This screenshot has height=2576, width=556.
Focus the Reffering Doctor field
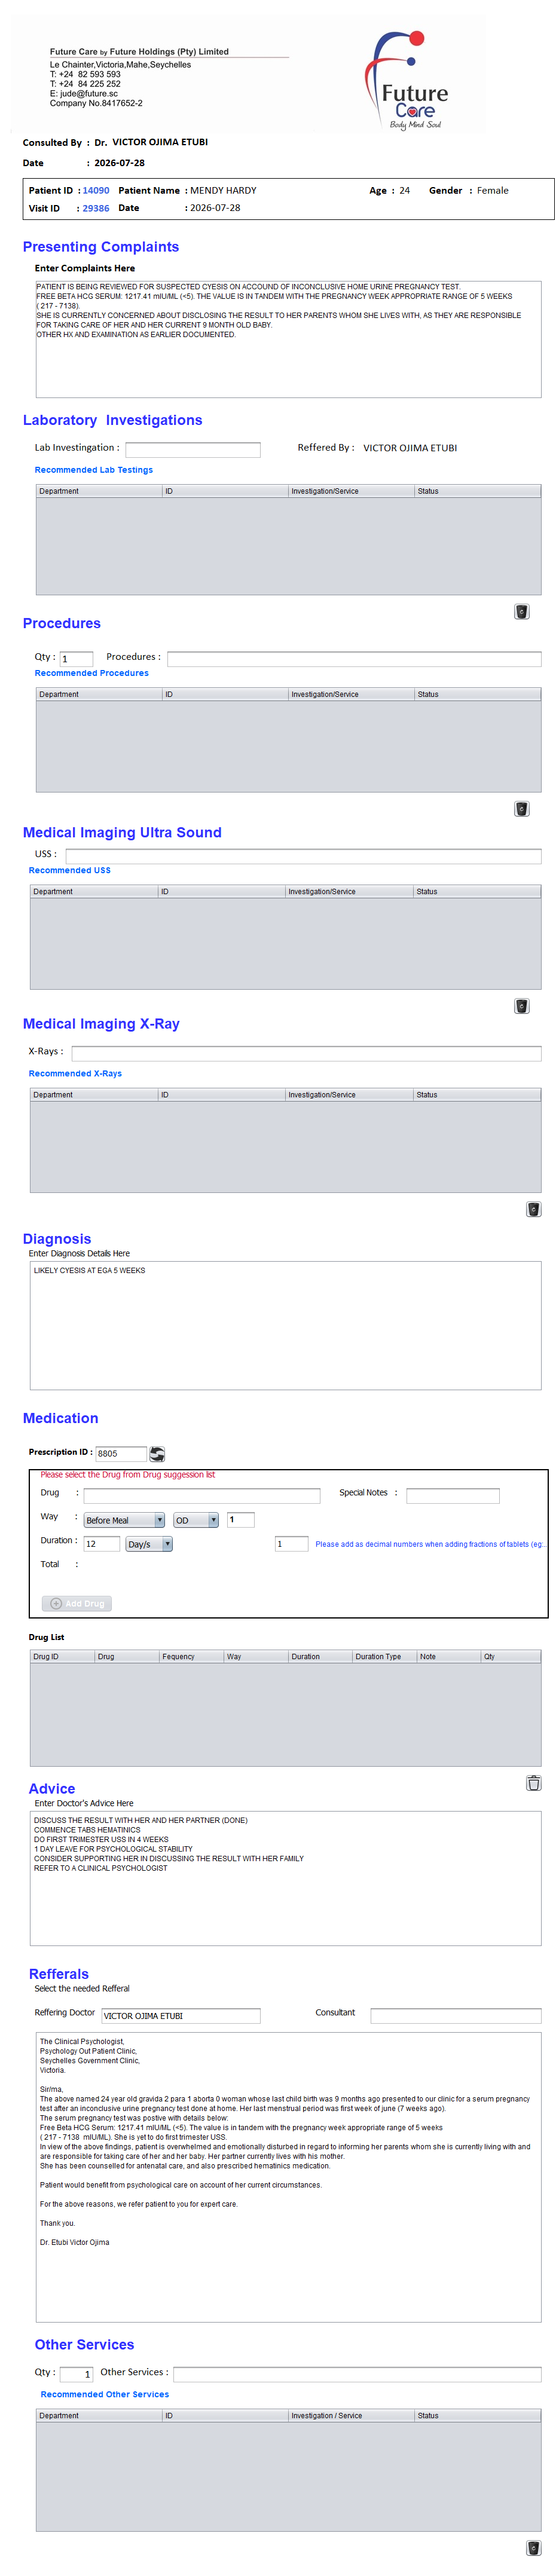pyautogui.click(x=181, y=2016)
